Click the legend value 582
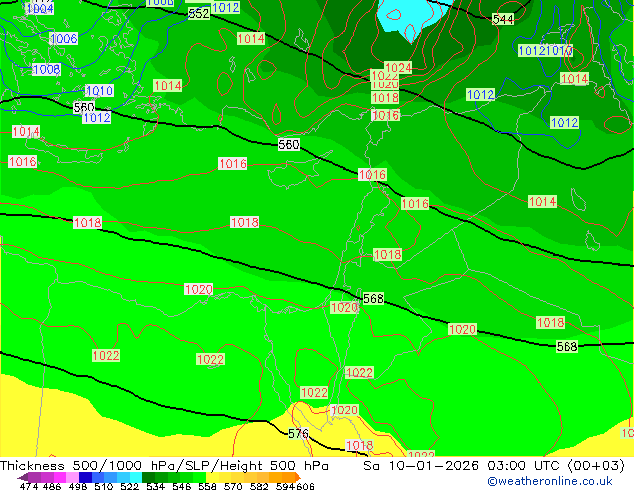634x490 pixels. tap(259, 486)
